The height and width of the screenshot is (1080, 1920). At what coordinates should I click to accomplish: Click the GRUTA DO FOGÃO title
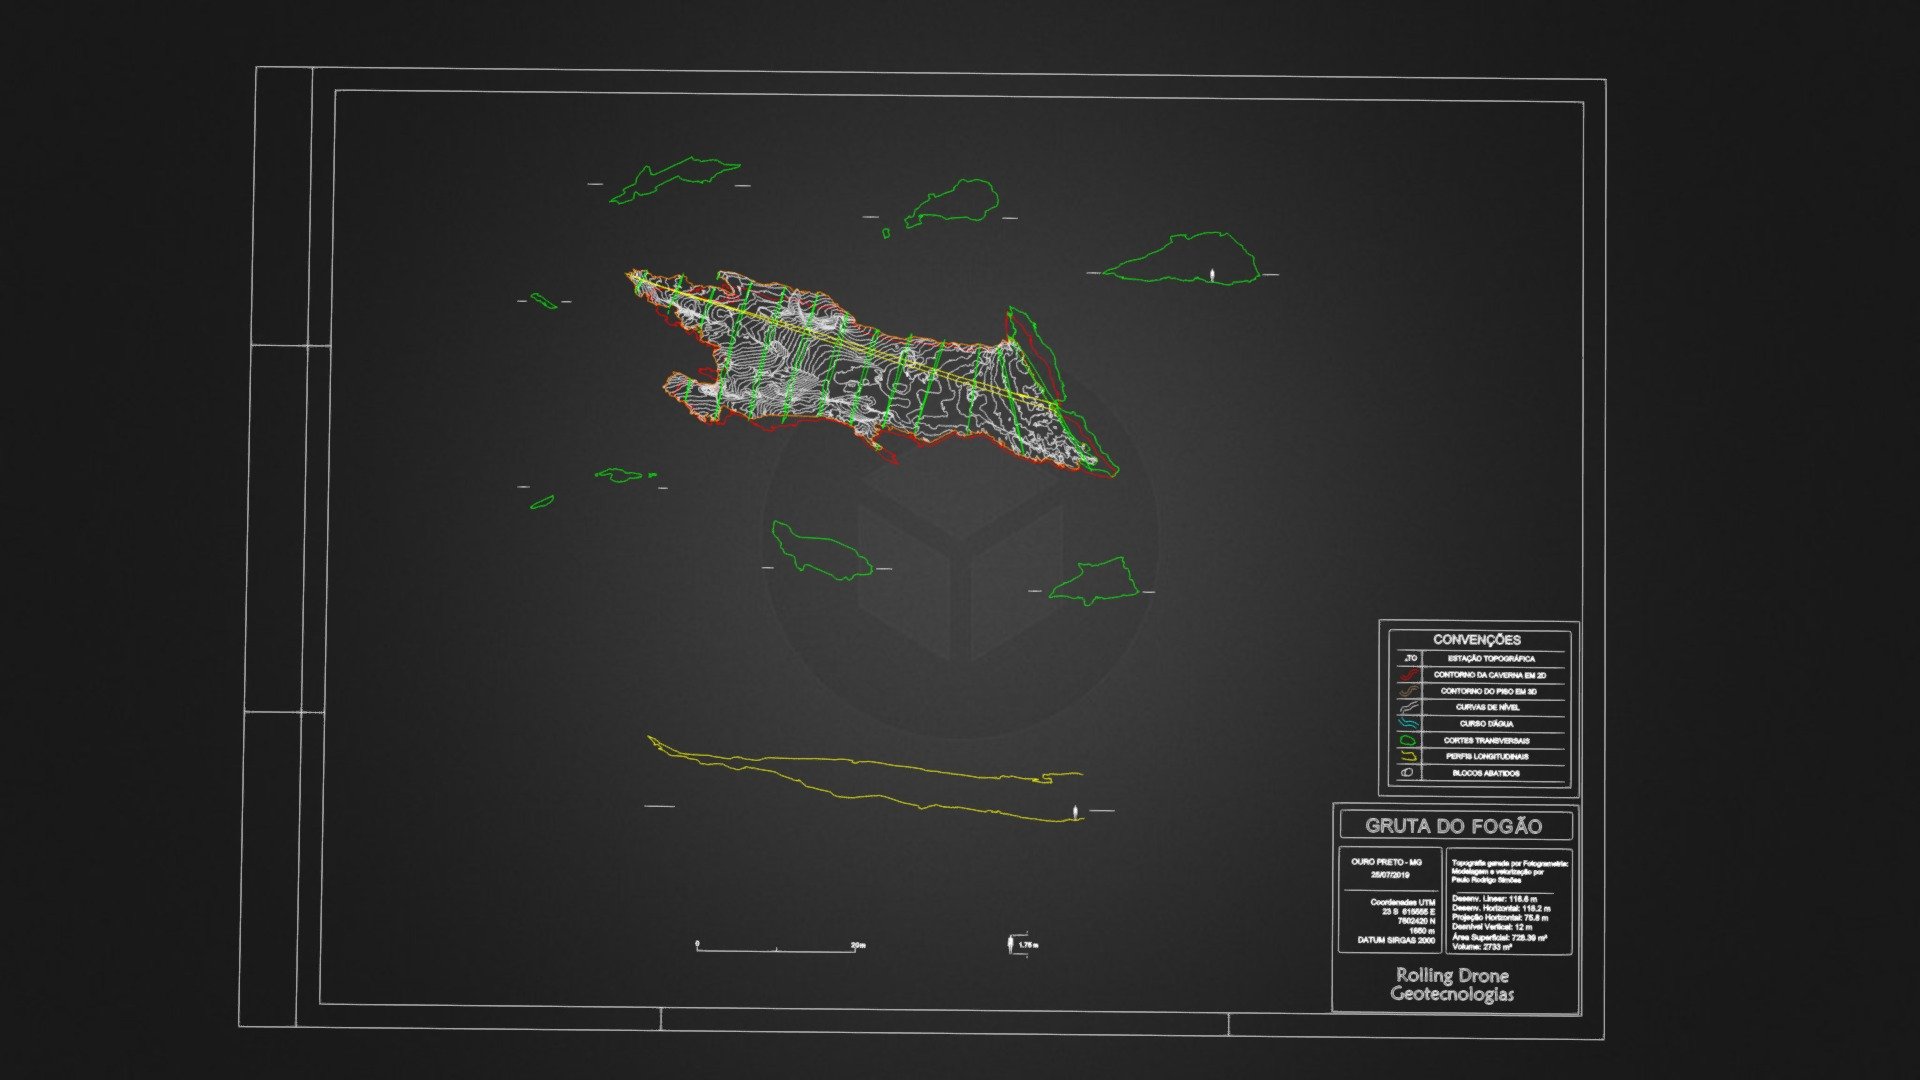coord(1454,826)
